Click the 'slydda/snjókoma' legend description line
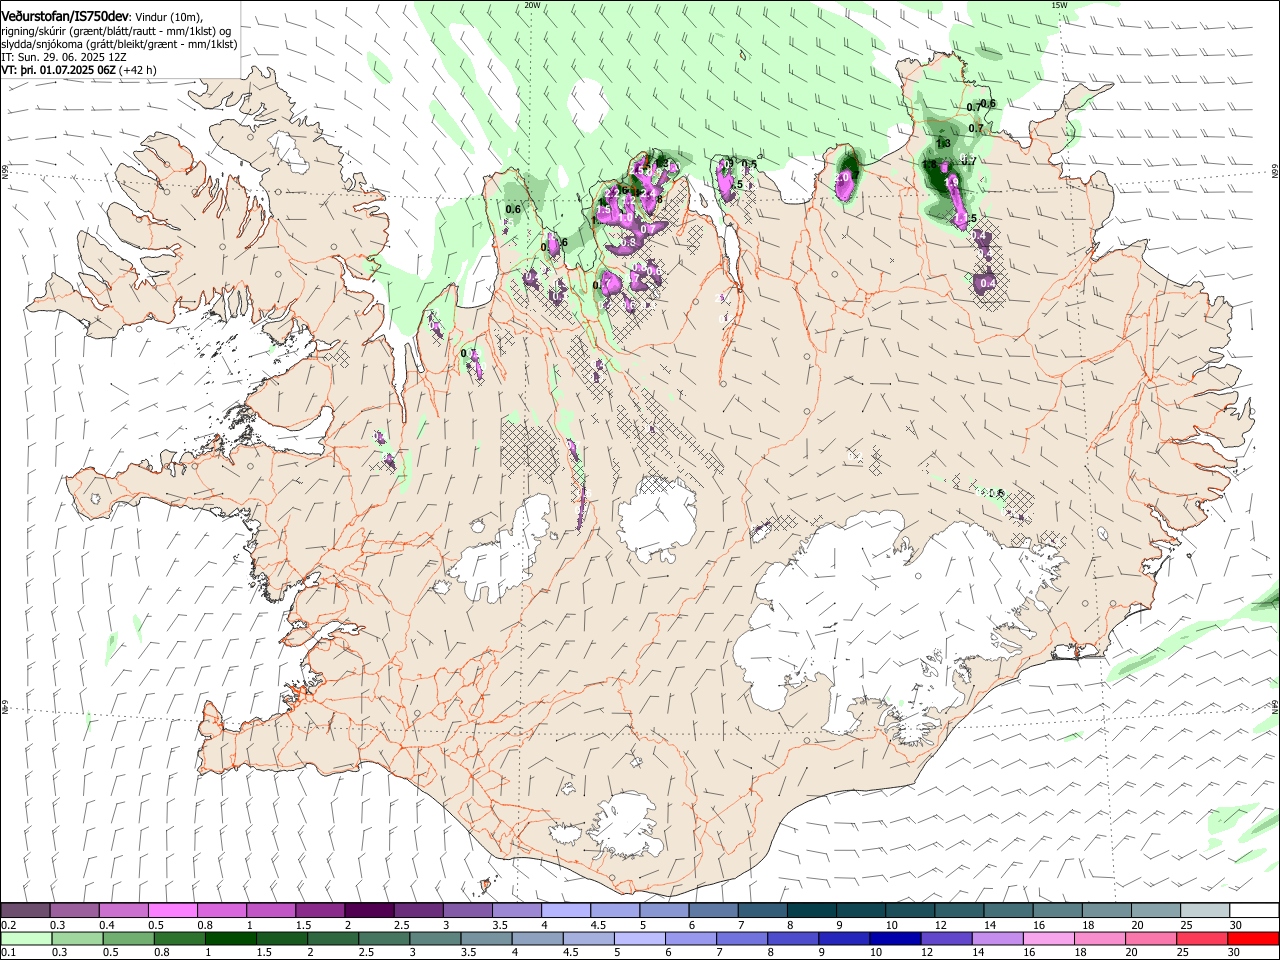 [119, 44]
